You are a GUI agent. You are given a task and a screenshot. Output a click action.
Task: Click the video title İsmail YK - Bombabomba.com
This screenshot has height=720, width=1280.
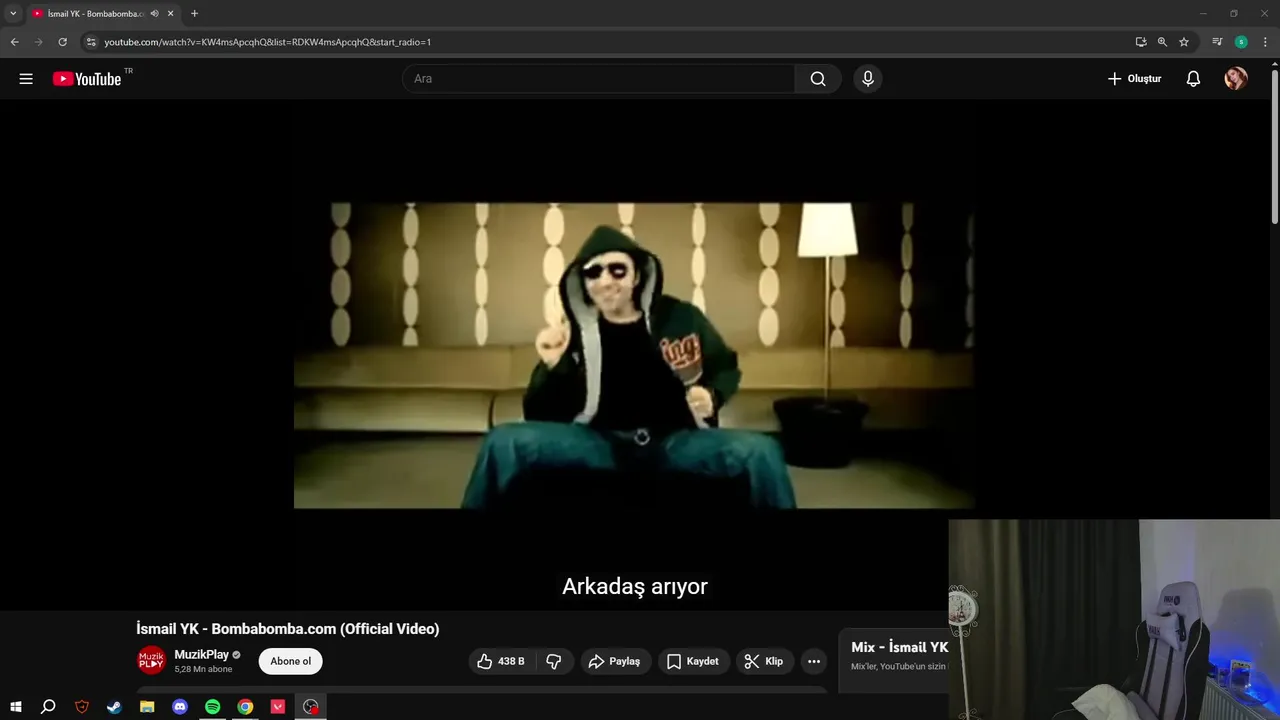click(288, 629)
